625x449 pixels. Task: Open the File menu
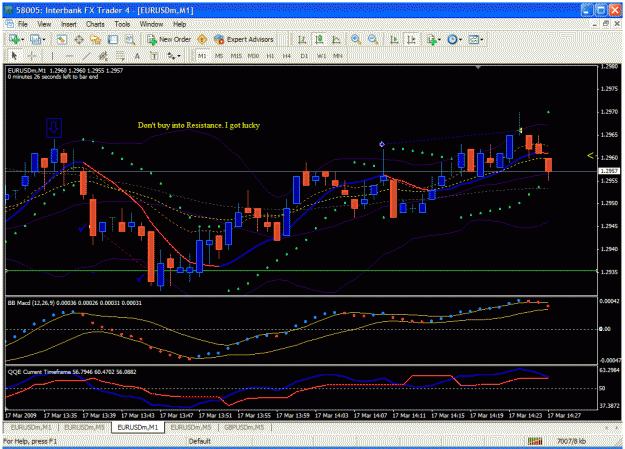coord(23,24)
